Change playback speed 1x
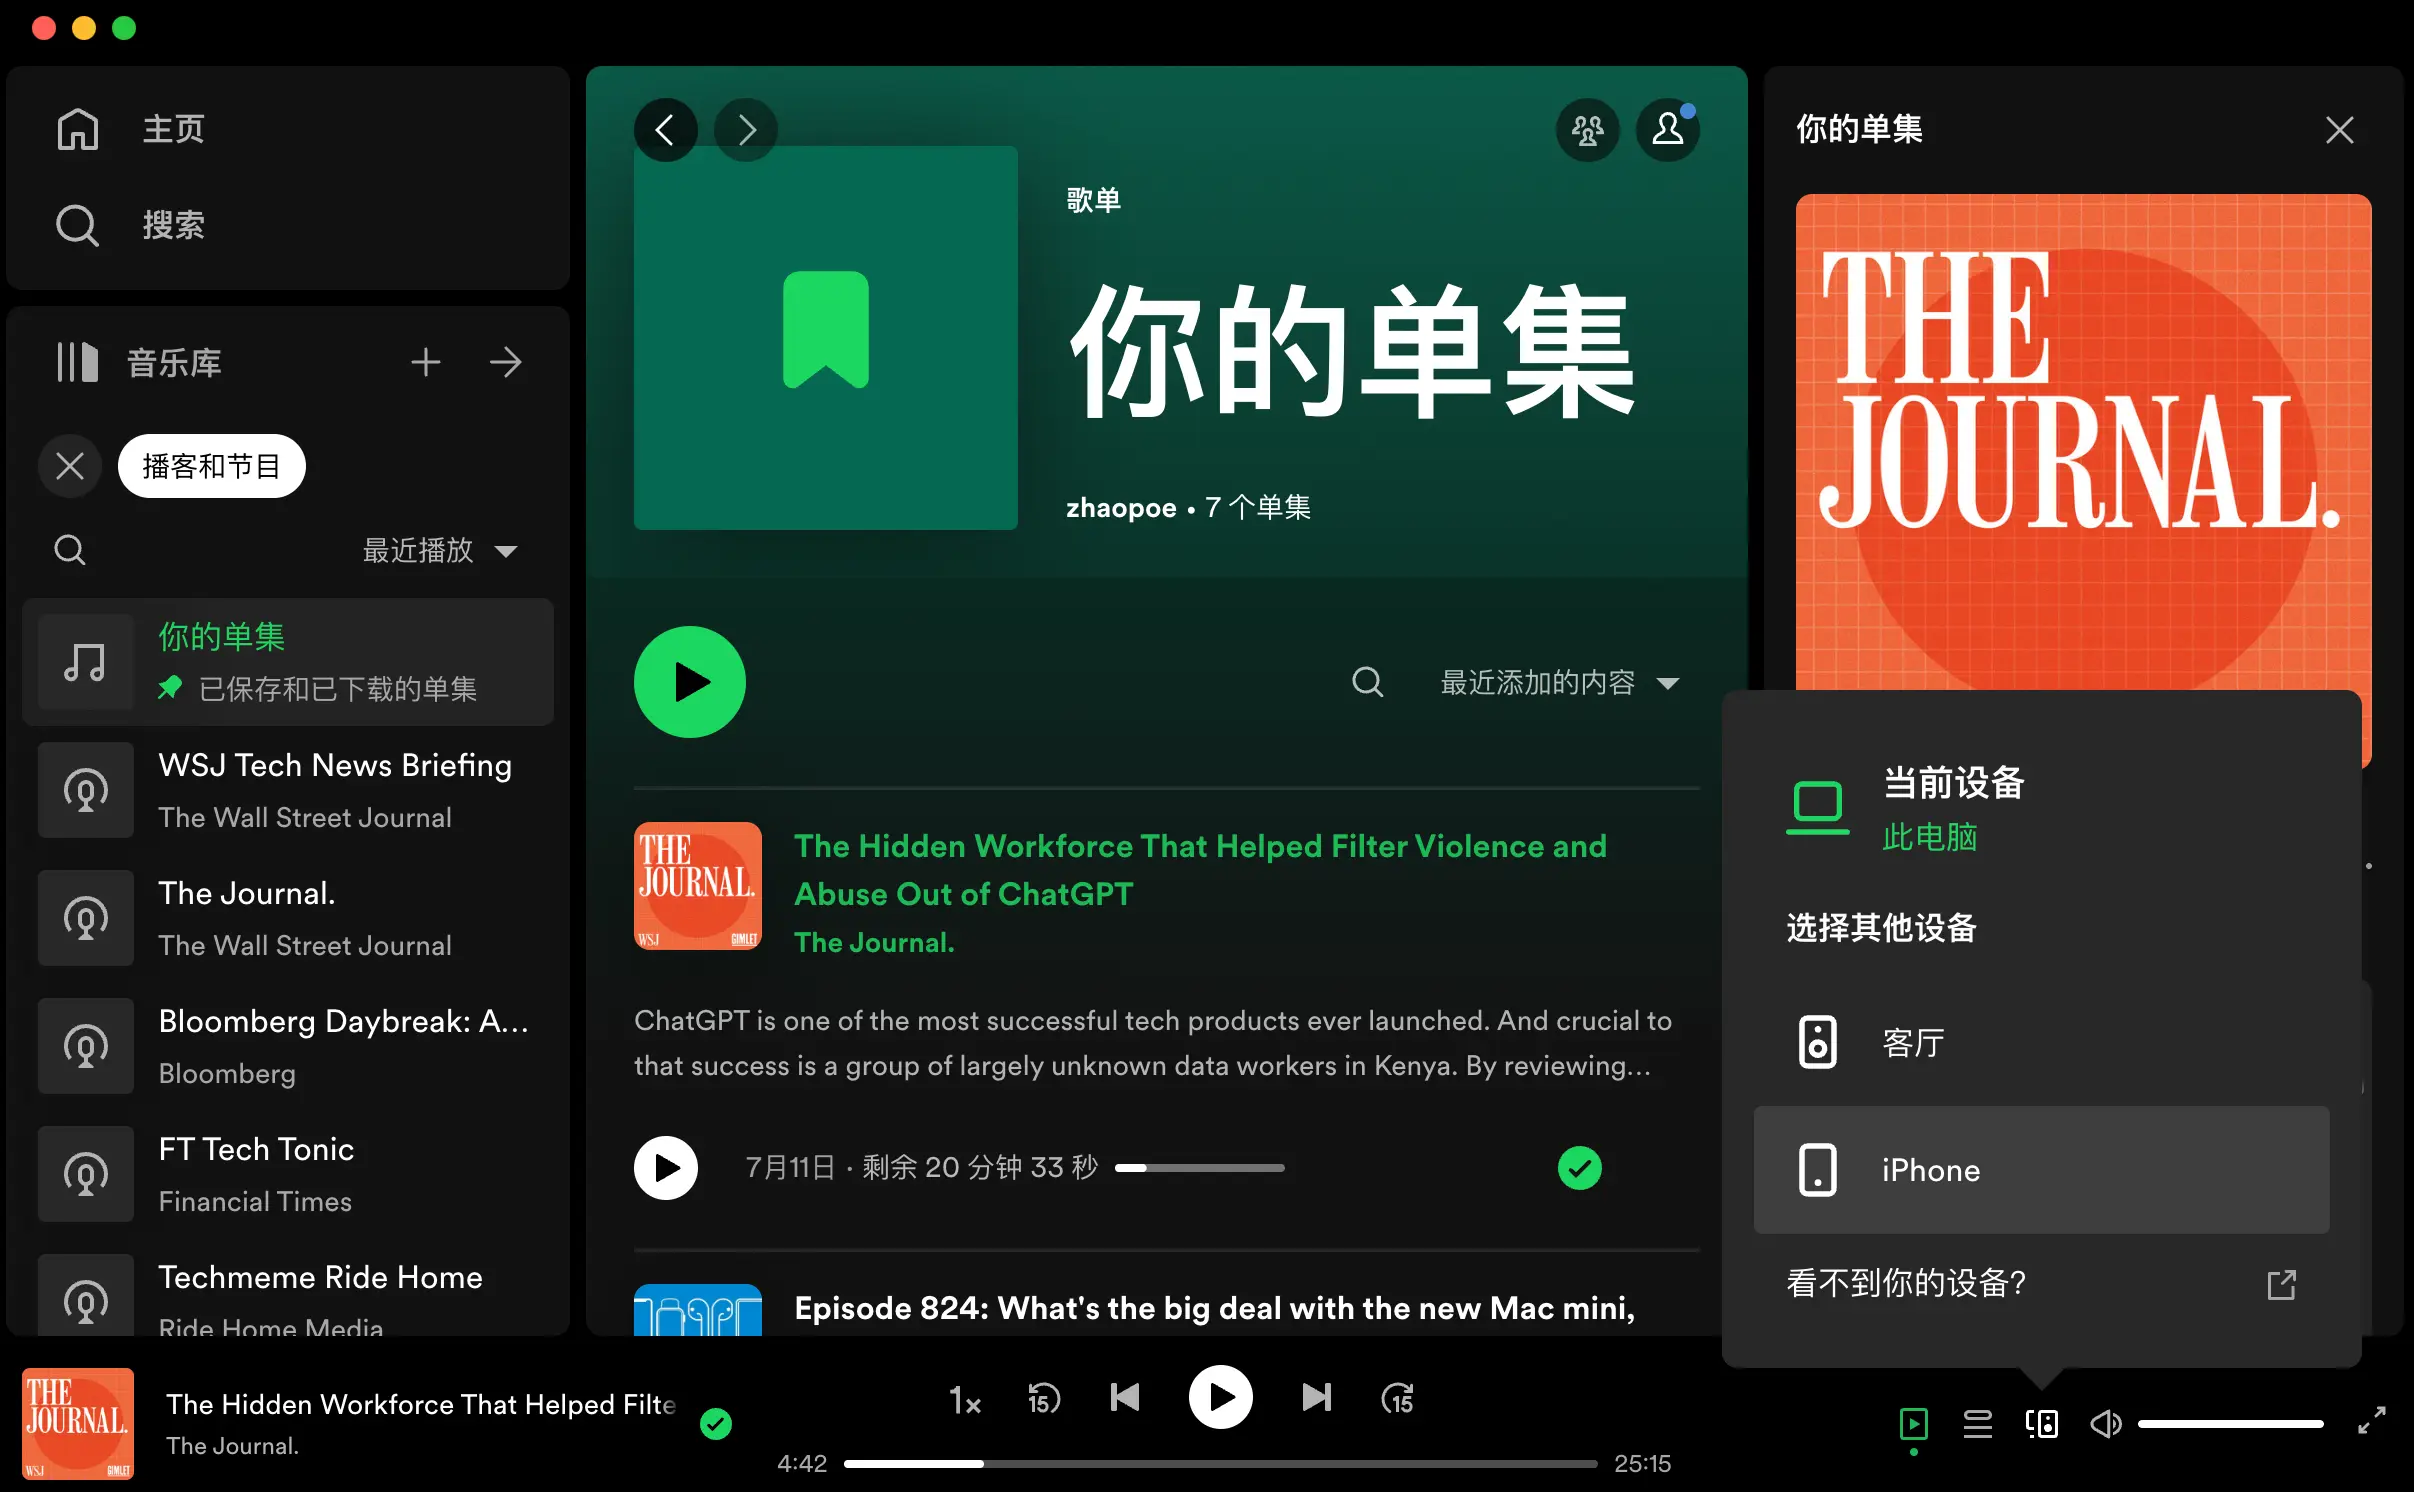Image resolution: width=2414 pixels, height=1492 pixels. click(965, 1398)
